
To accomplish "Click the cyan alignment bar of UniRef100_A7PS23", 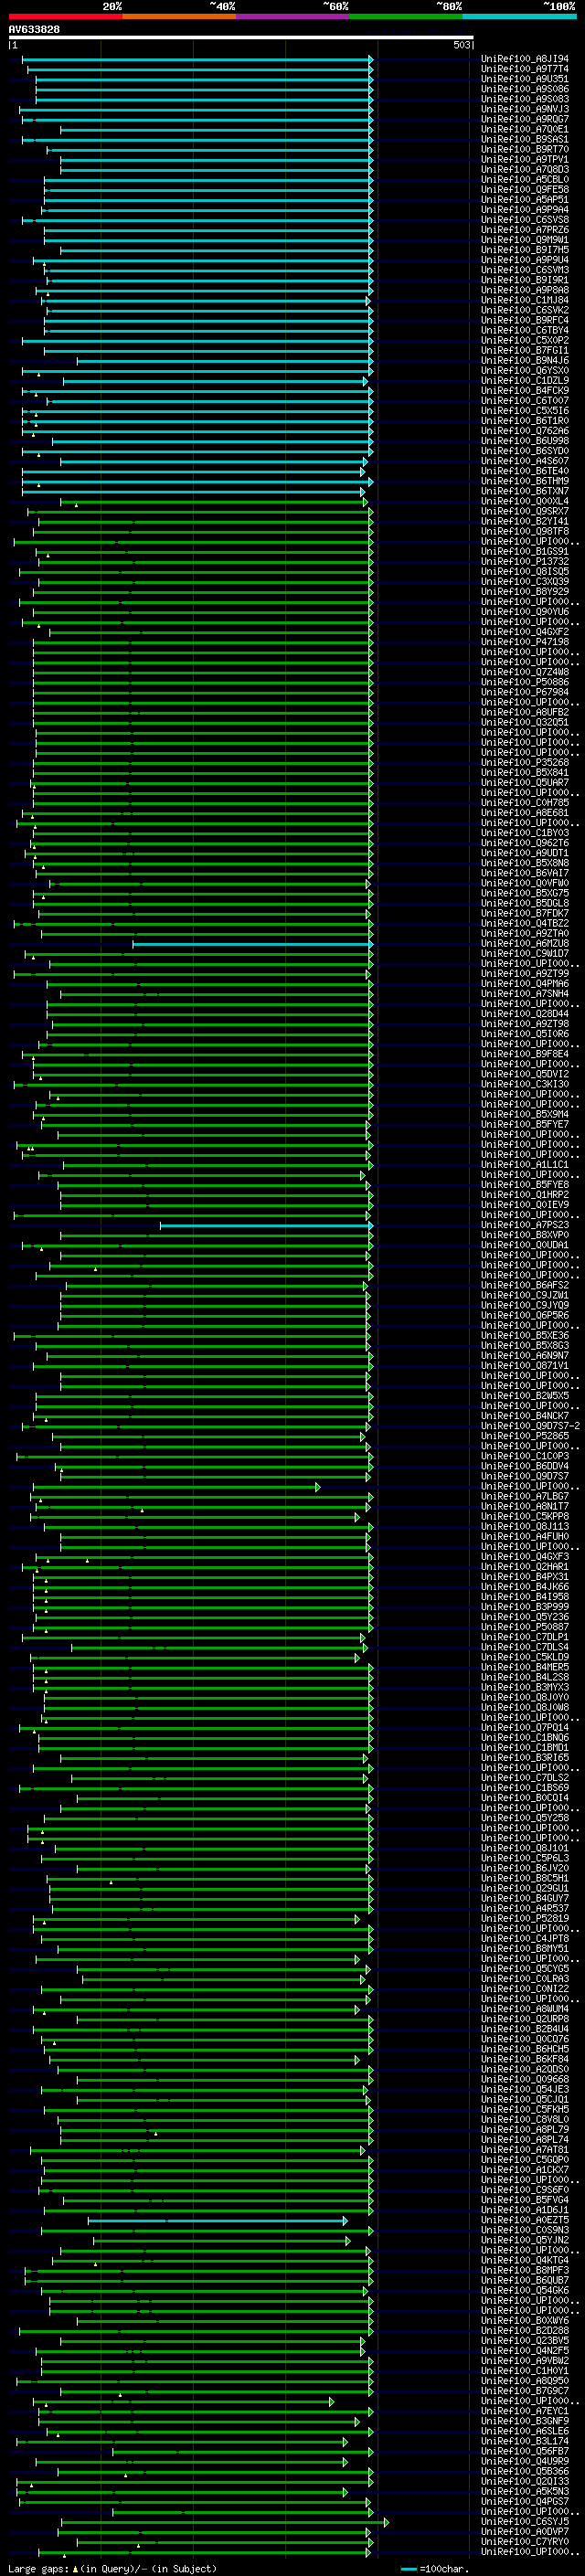I will point(267,1225).
